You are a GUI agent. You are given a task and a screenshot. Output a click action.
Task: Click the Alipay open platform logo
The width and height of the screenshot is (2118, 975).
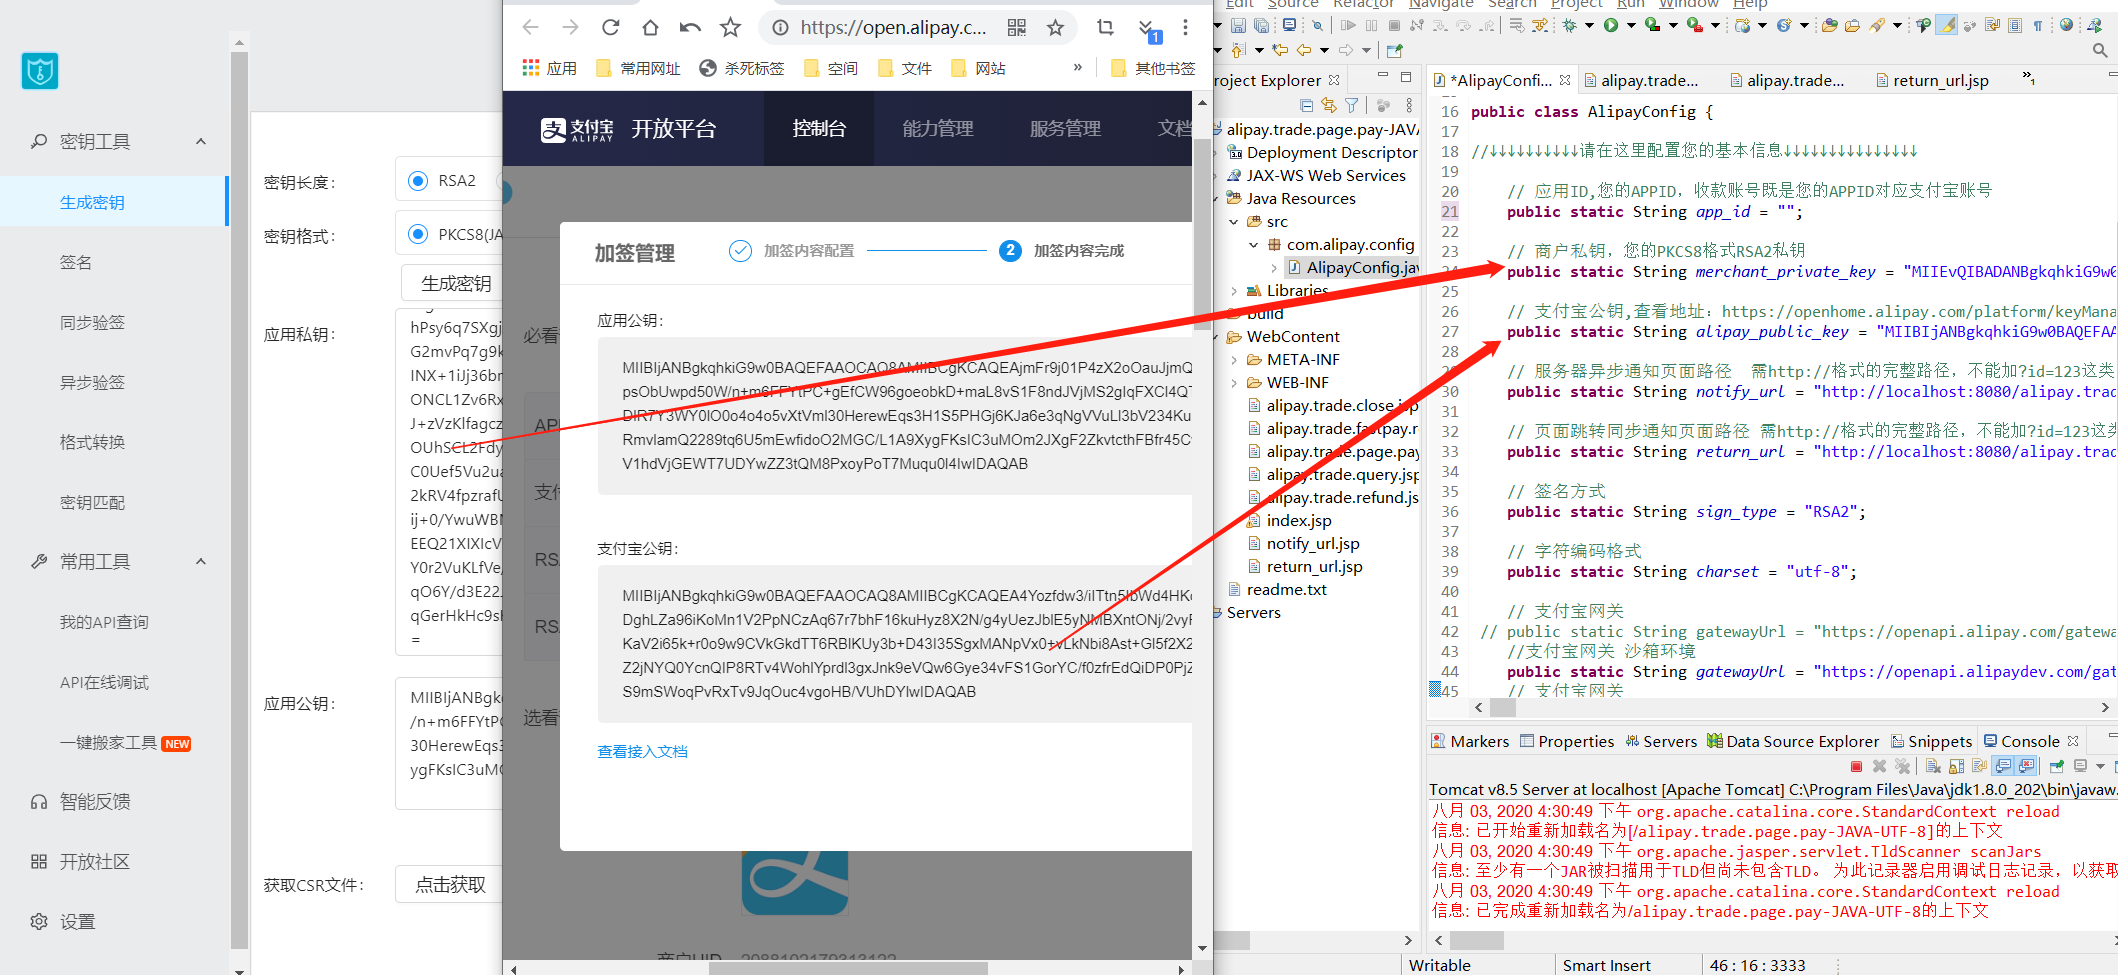click(x=628, y=129)
